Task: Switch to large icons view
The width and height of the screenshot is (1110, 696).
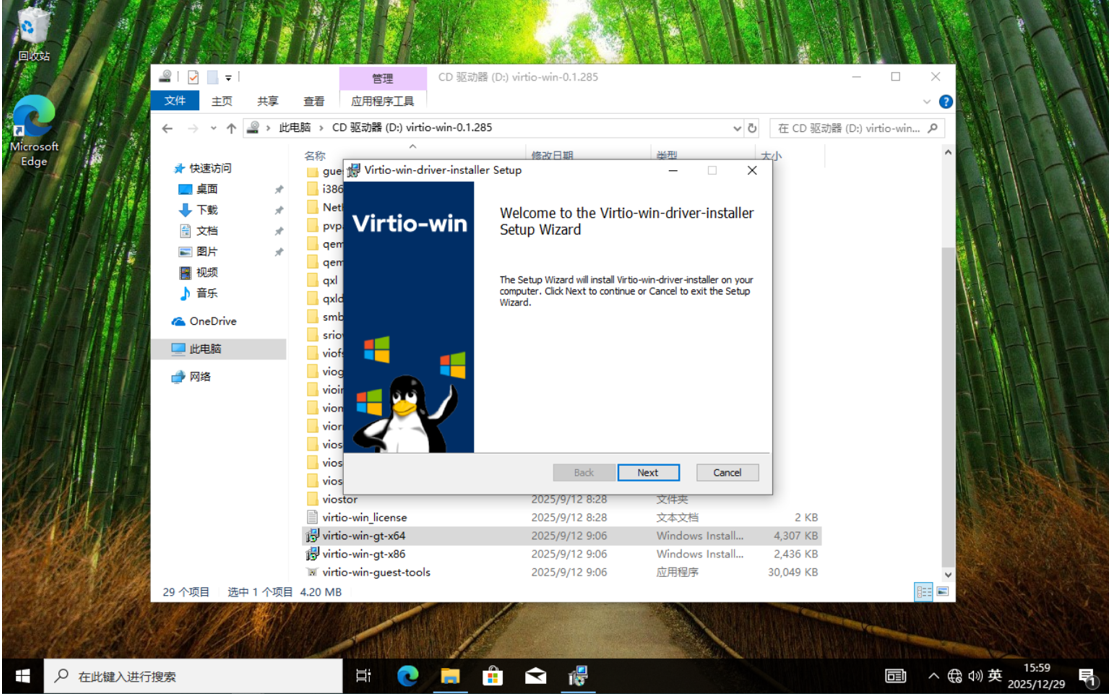Action: pos(942,592)
